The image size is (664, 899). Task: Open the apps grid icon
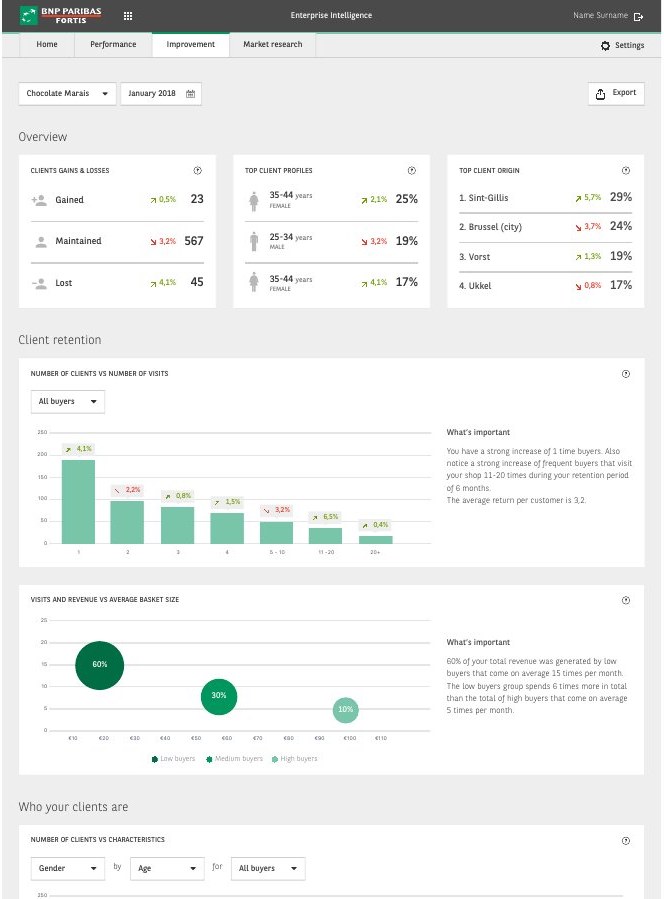[x=128, y=16]
